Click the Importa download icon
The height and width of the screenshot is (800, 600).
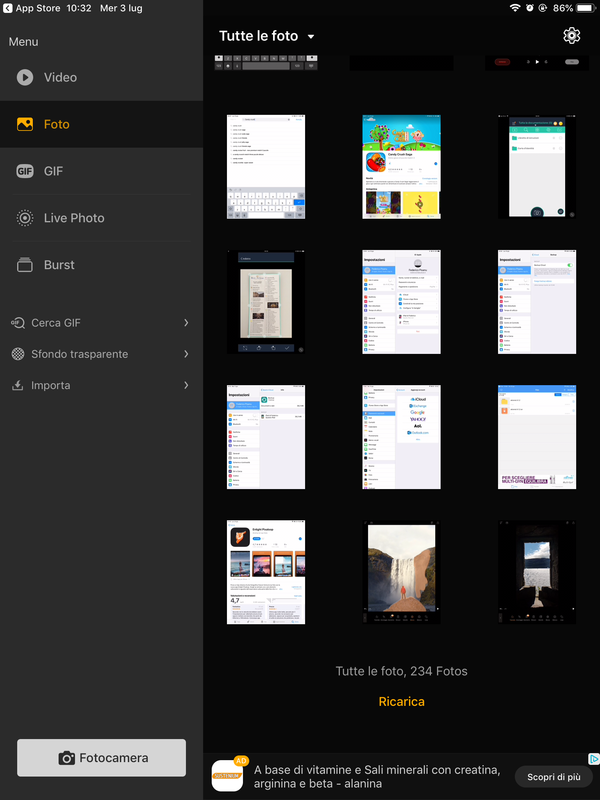click(18, 385)
